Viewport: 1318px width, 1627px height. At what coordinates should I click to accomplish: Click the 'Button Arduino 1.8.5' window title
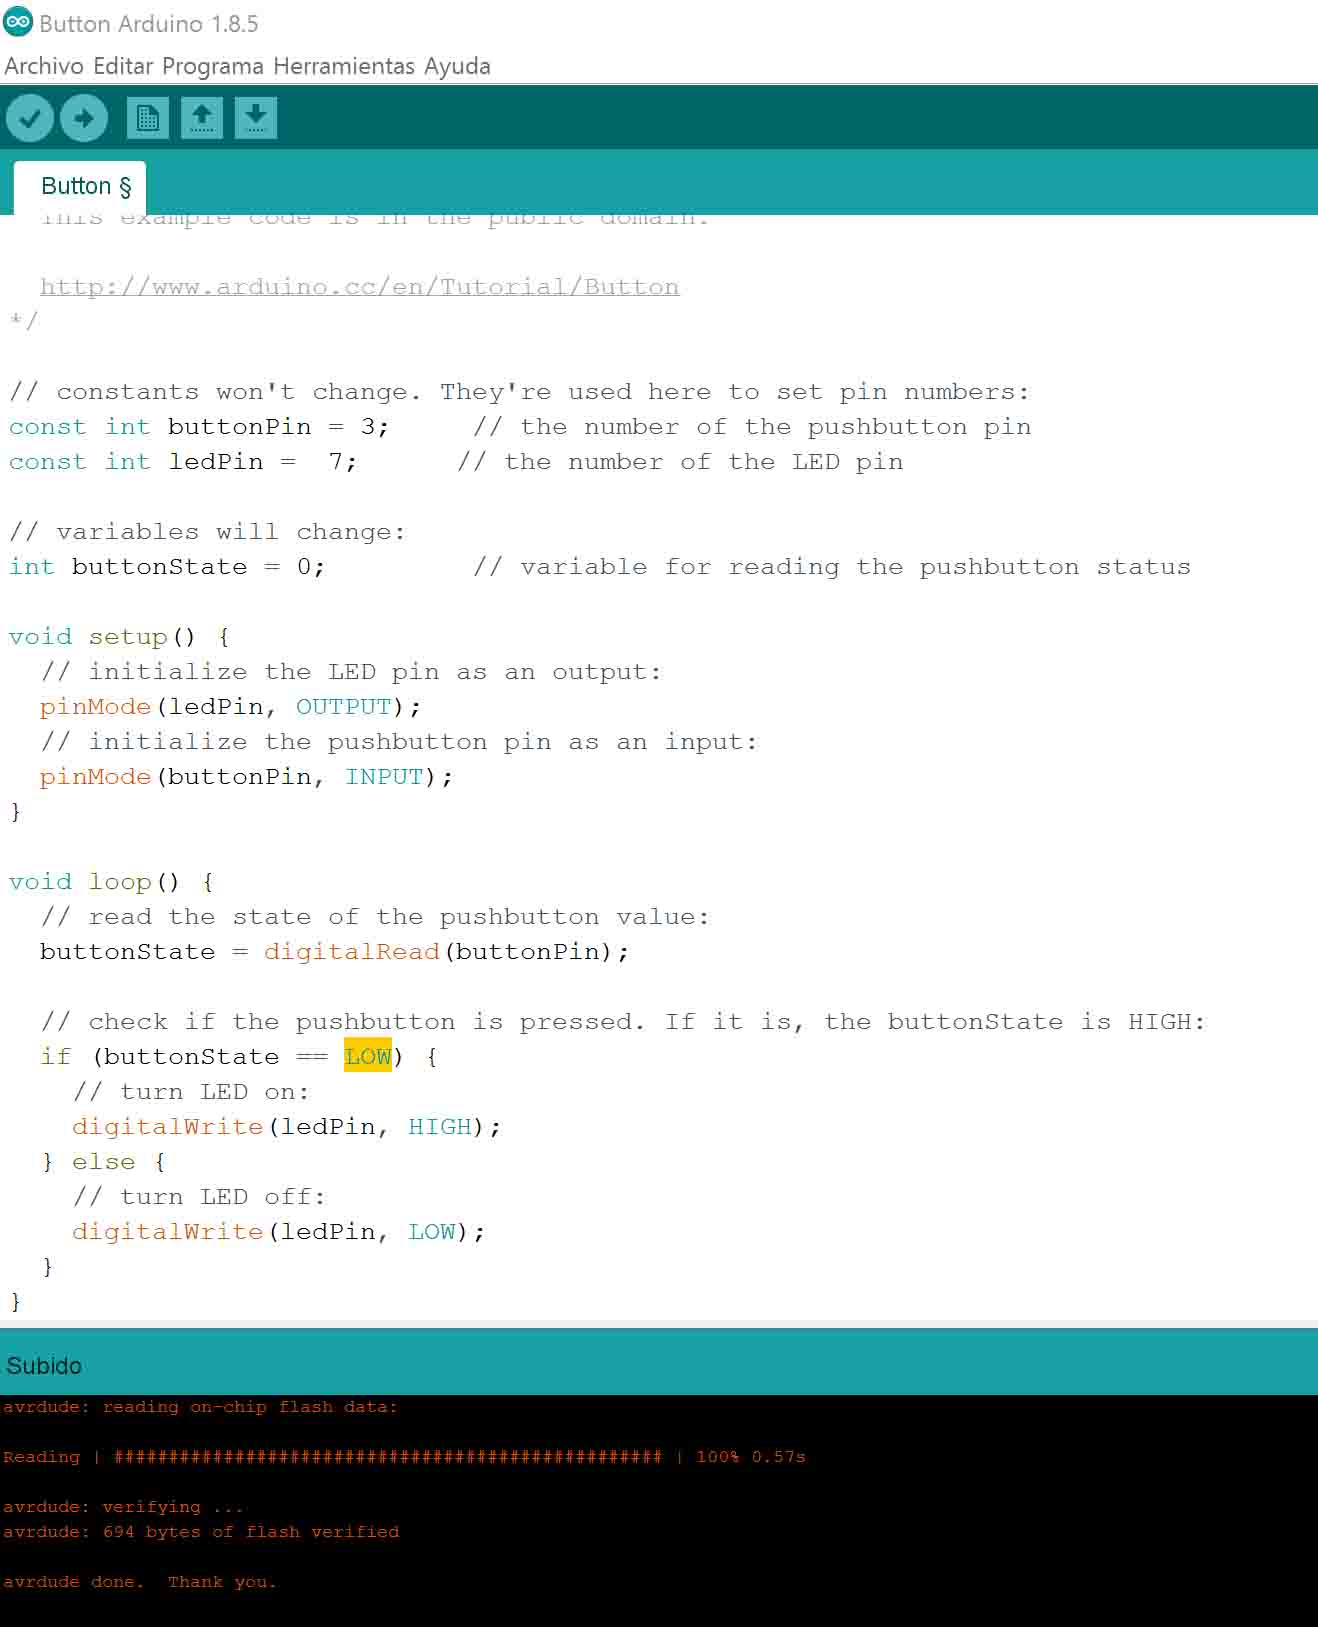pyautogui.click(x=149, y=23)
